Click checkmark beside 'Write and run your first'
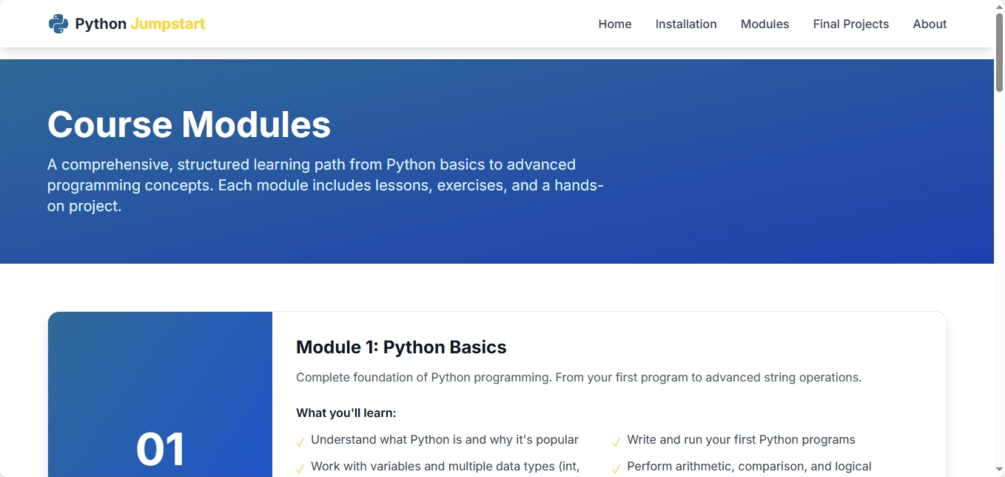The width and height of the screenshot is (1005, 477). click(617, 441)
